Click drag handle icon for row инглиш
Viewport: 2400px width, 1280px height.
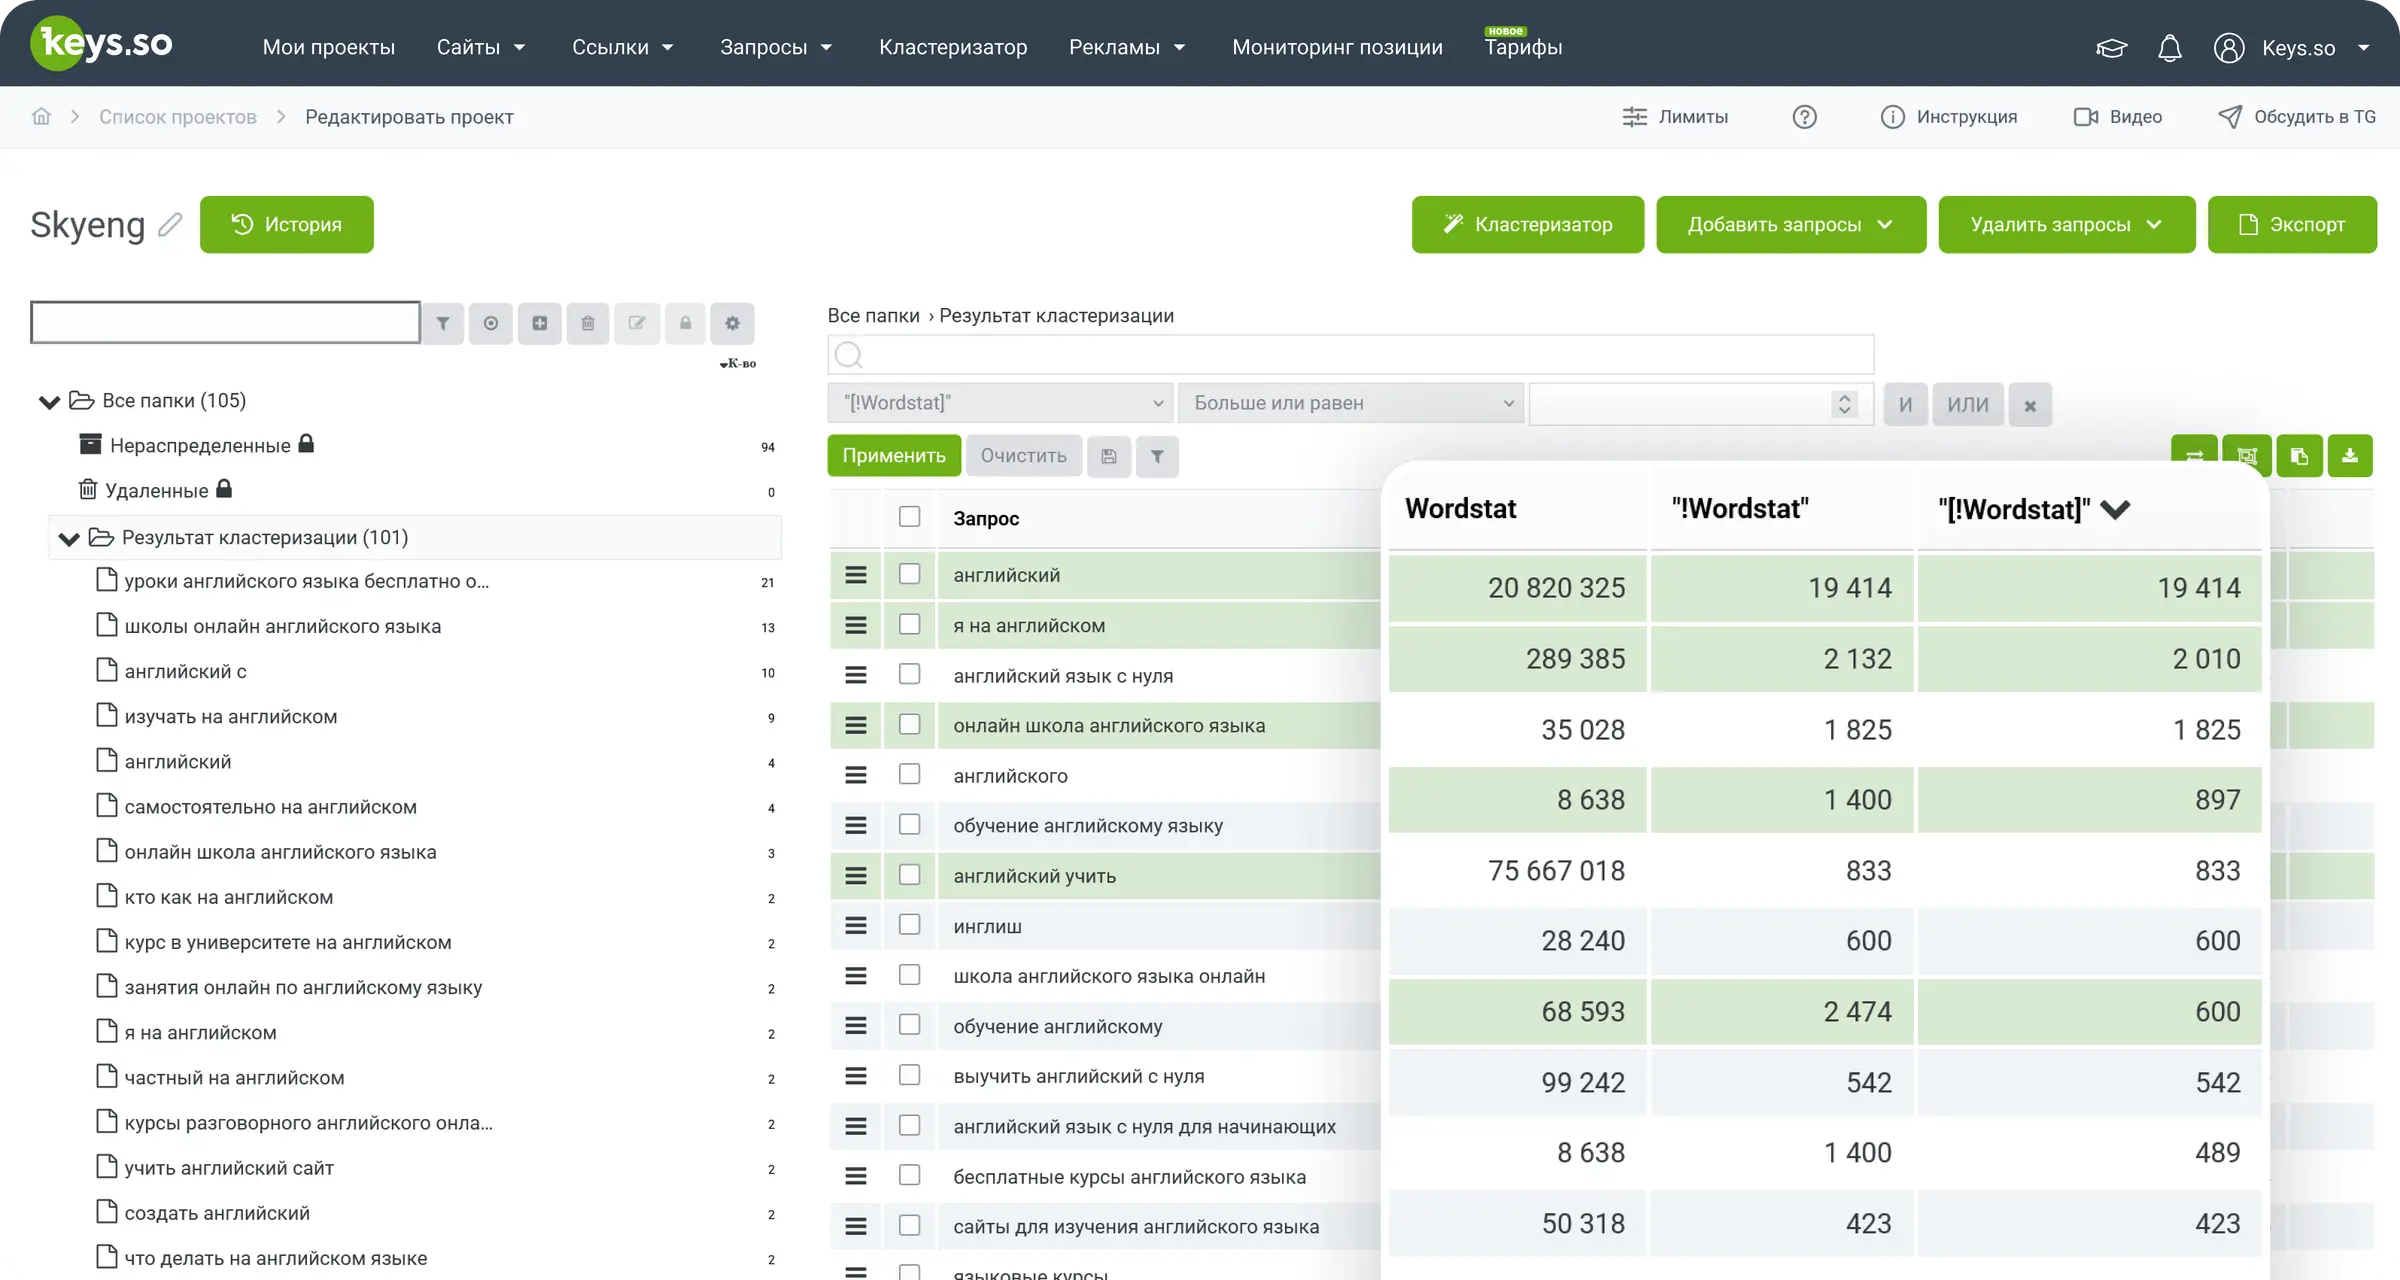pos(856,926)
